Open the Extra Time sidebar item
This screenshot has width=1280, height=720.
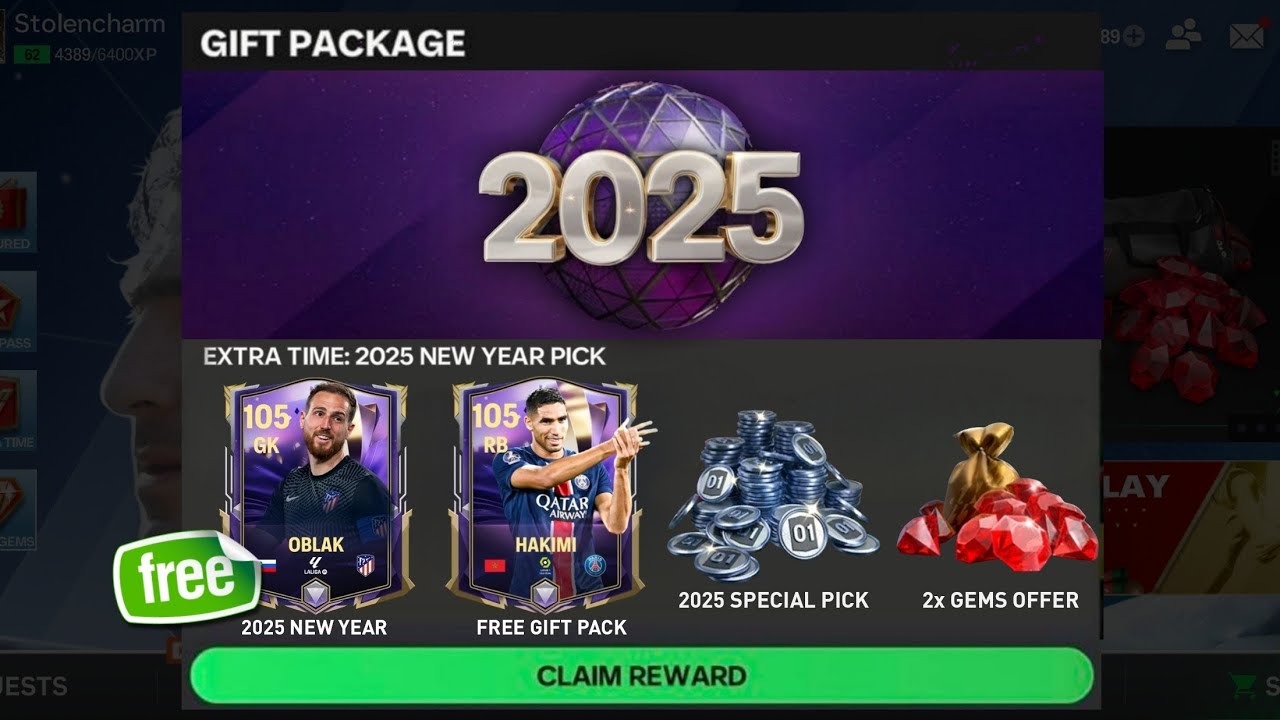point(17,410)
